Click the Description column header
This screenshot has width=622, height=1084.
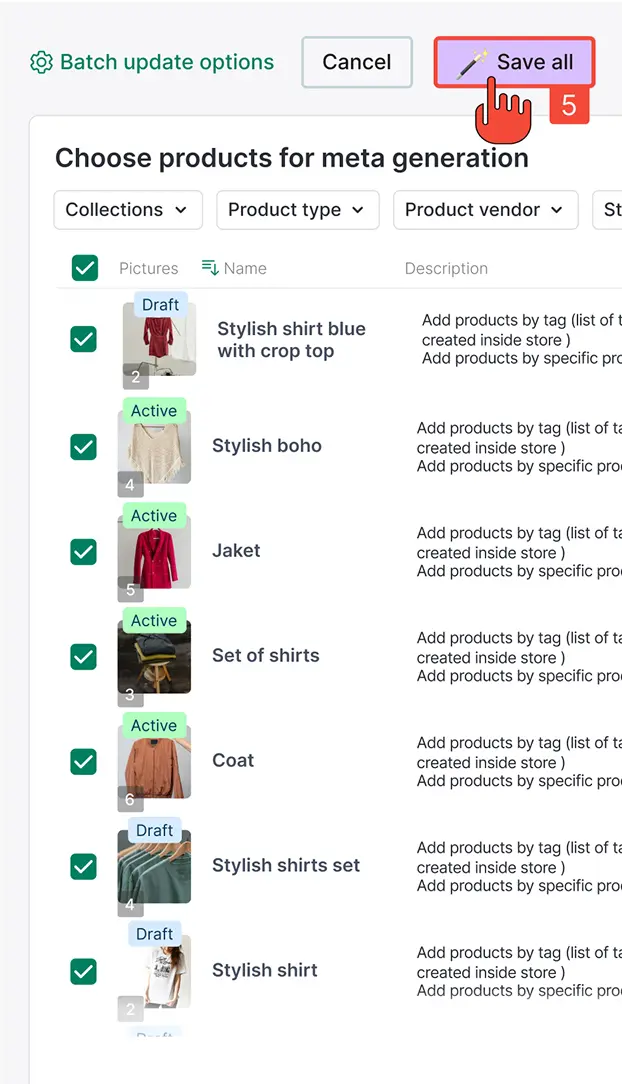[x=446, y=268]
